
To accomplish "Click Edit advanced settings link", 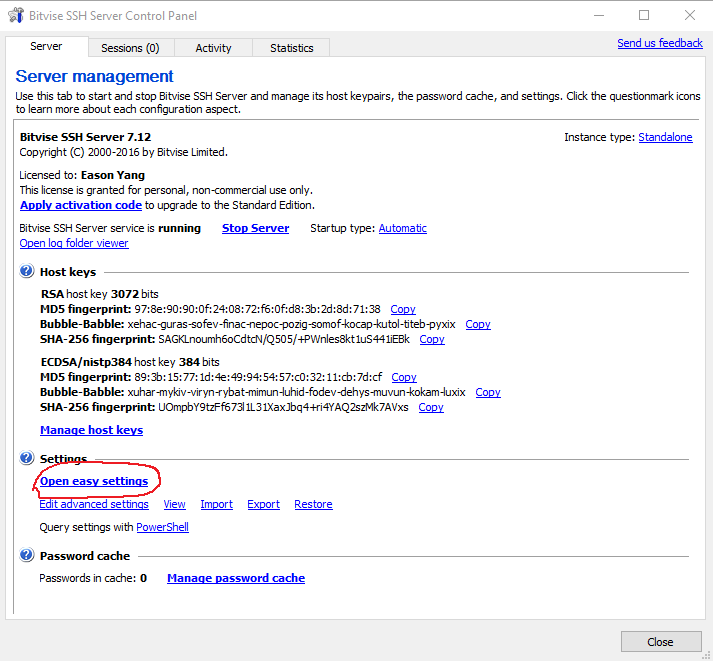I will (94, 504).
